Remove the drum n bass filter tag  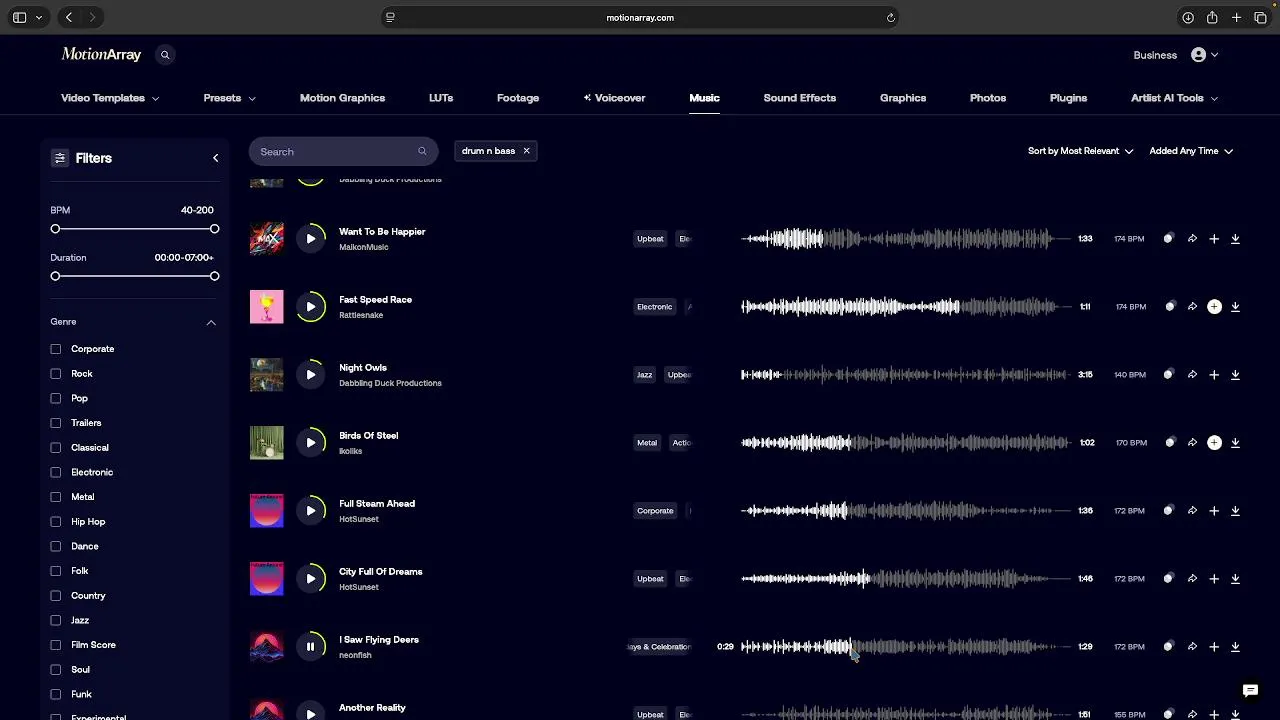pos(526,151)
